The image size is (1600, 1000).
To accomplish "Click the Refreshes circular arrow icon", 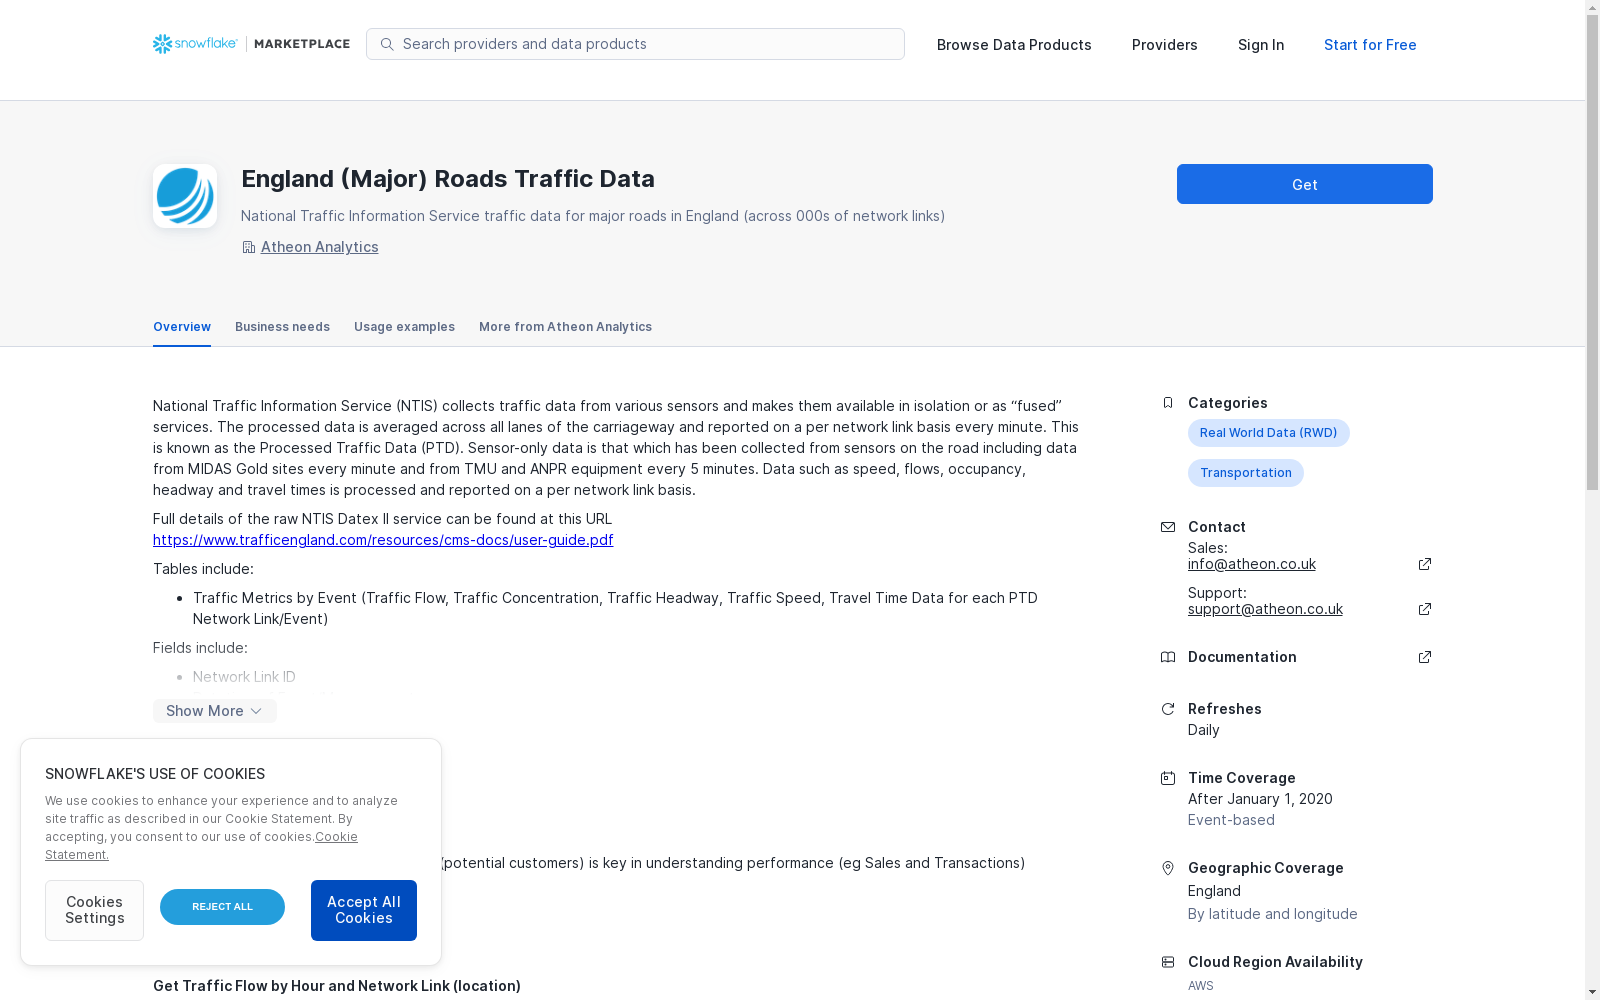I will tap(1167, 709).
